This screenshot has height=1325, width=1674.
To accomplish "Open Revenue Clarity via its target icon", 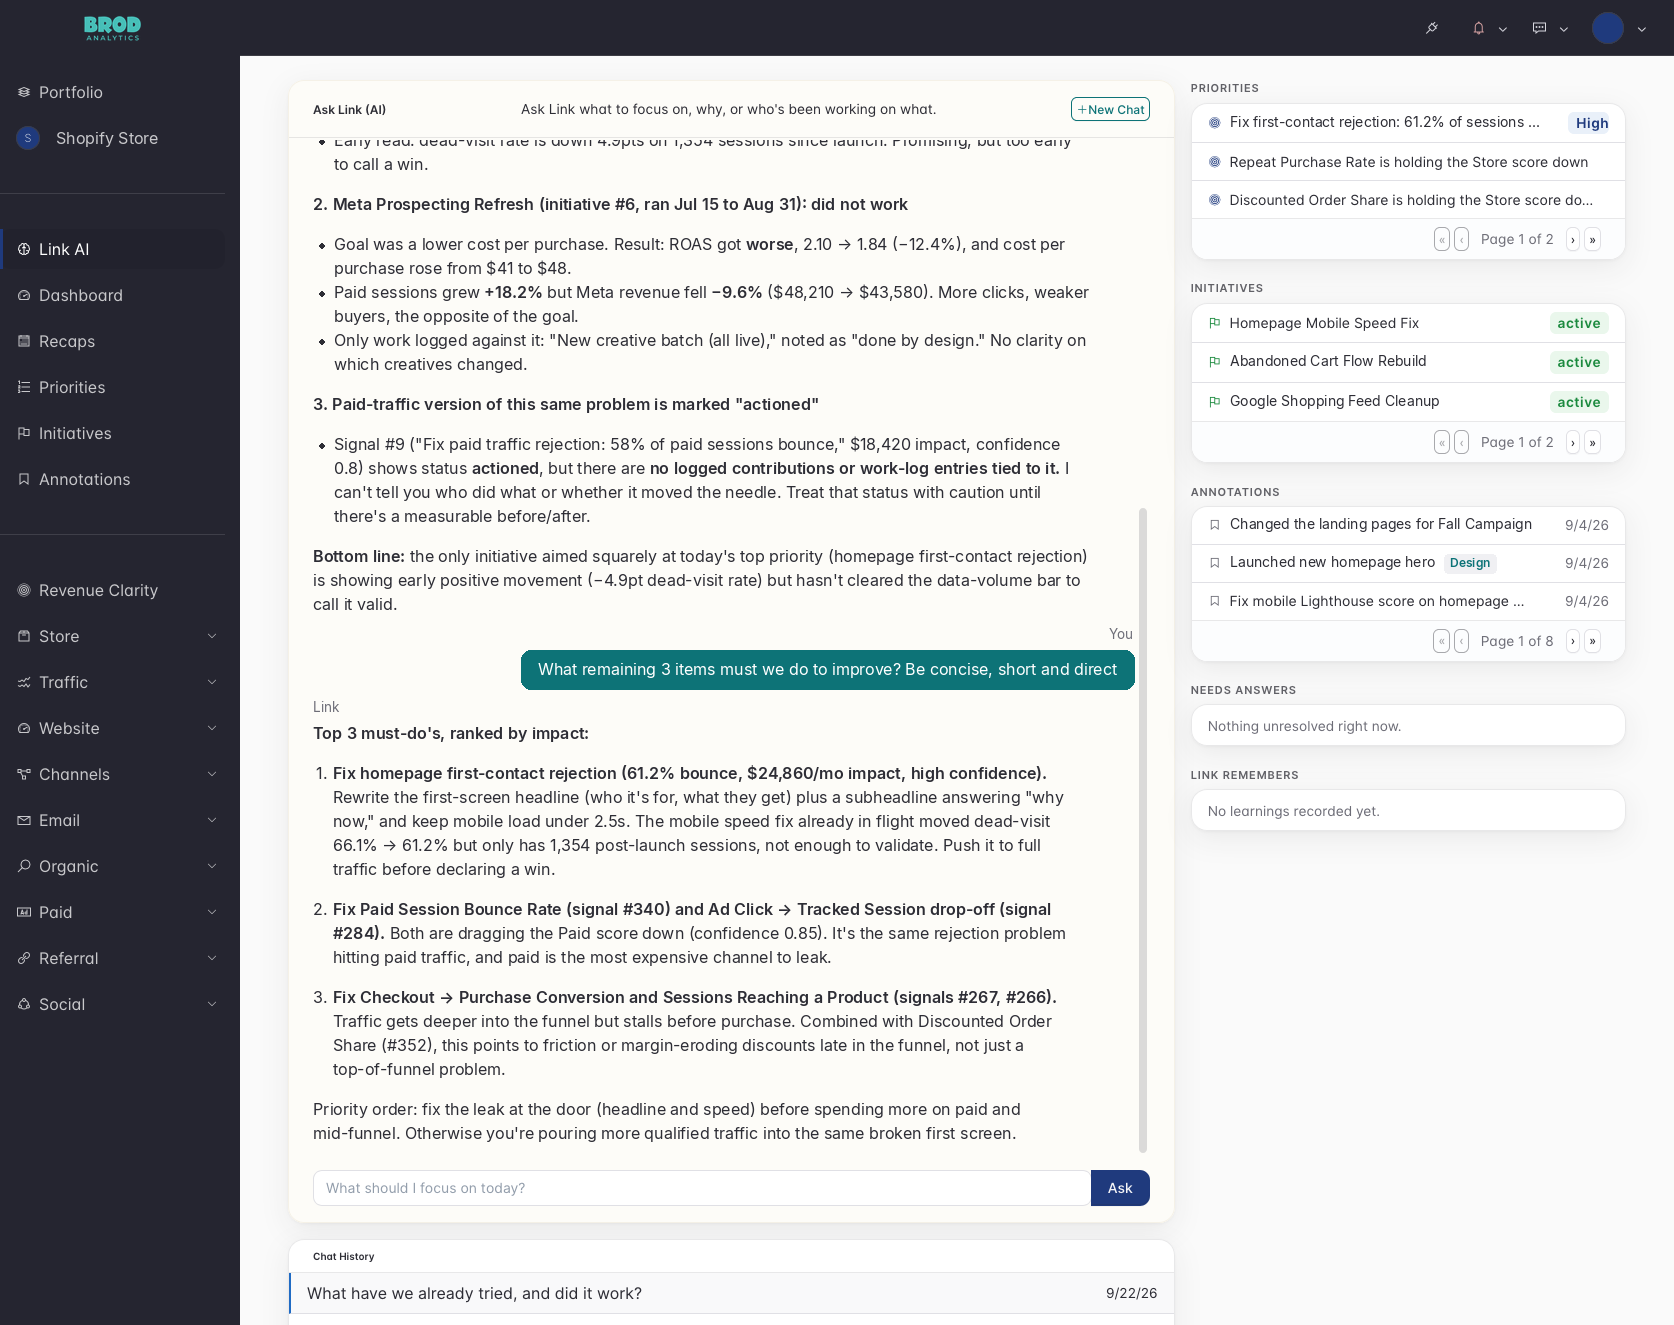I will pos(24,590).
